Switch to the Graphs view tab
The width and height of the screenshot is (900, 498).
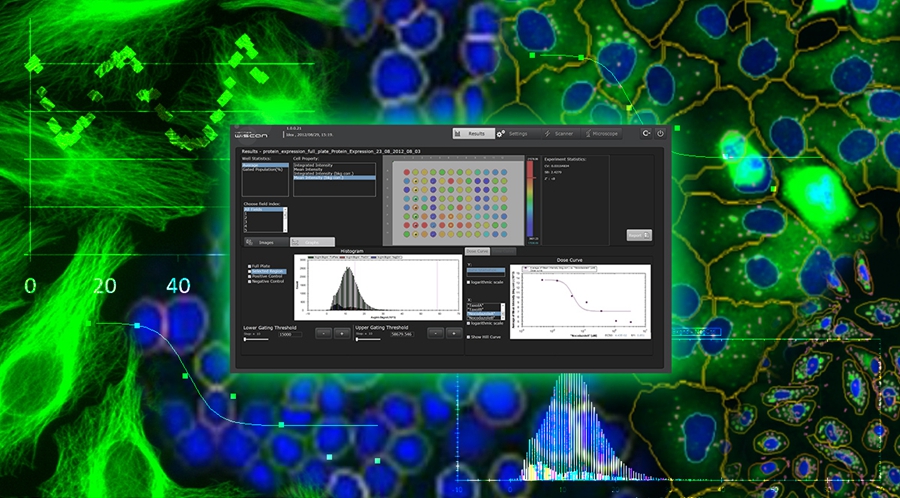312,242
